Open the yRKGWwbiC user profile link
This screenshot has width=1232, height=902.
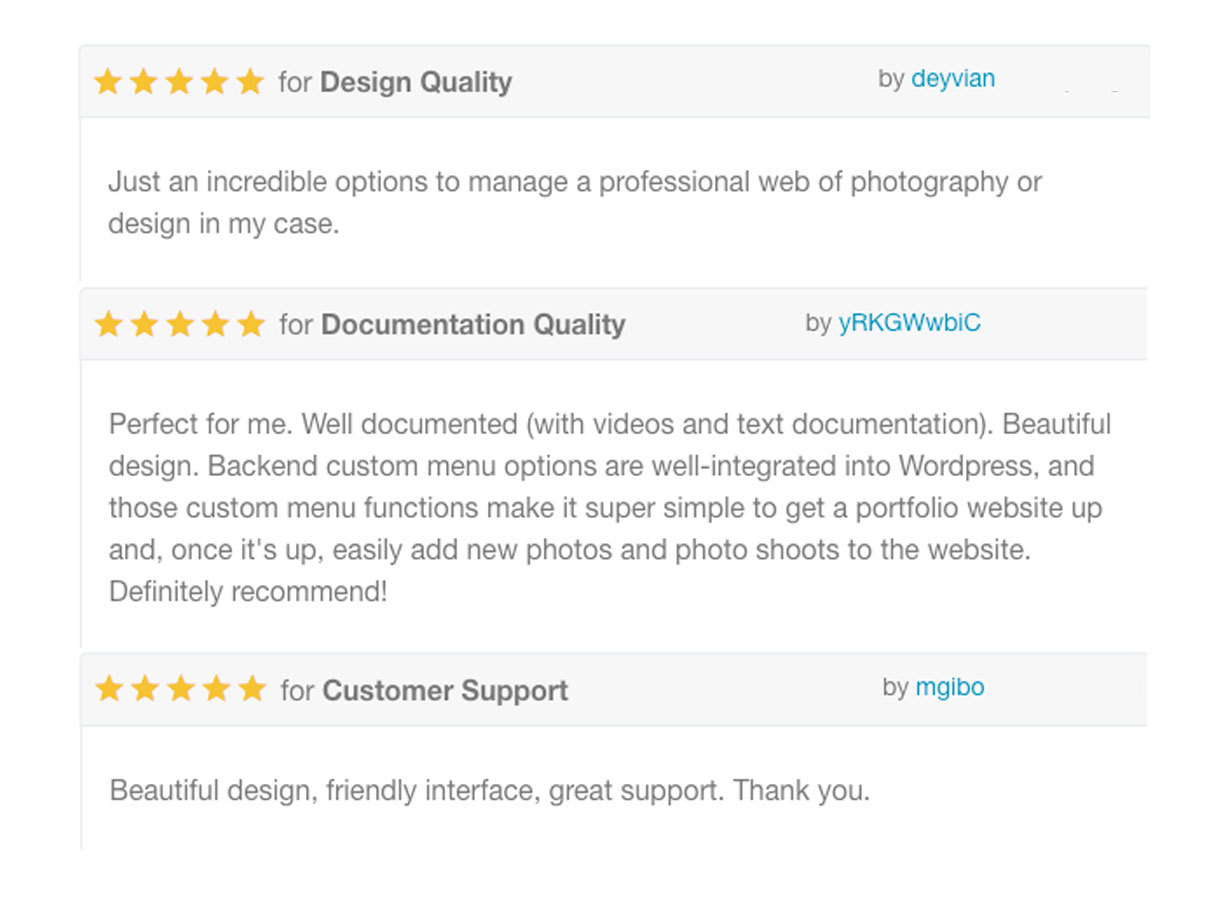[910, 323]
